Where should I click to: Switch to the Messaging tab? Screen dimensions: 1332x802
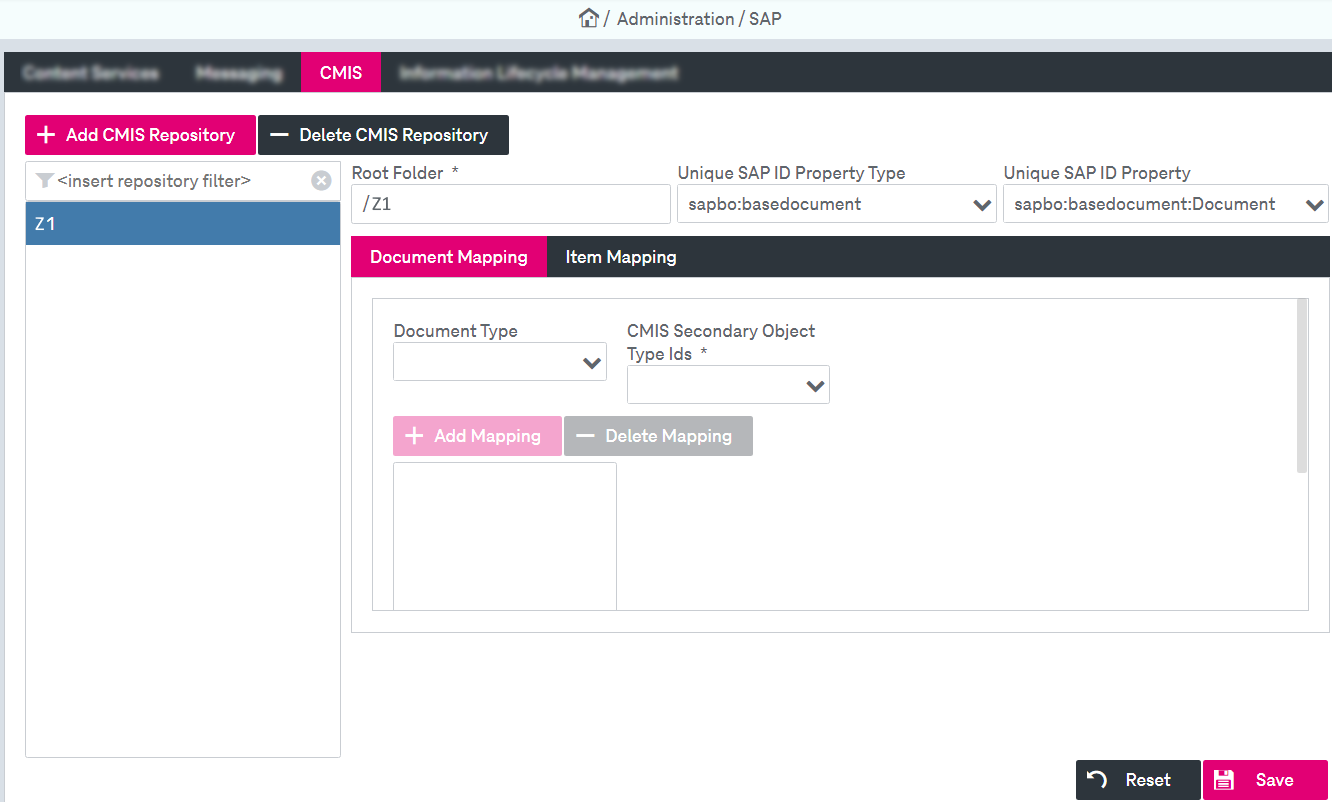pyautogui.click(x=239, y=72)
